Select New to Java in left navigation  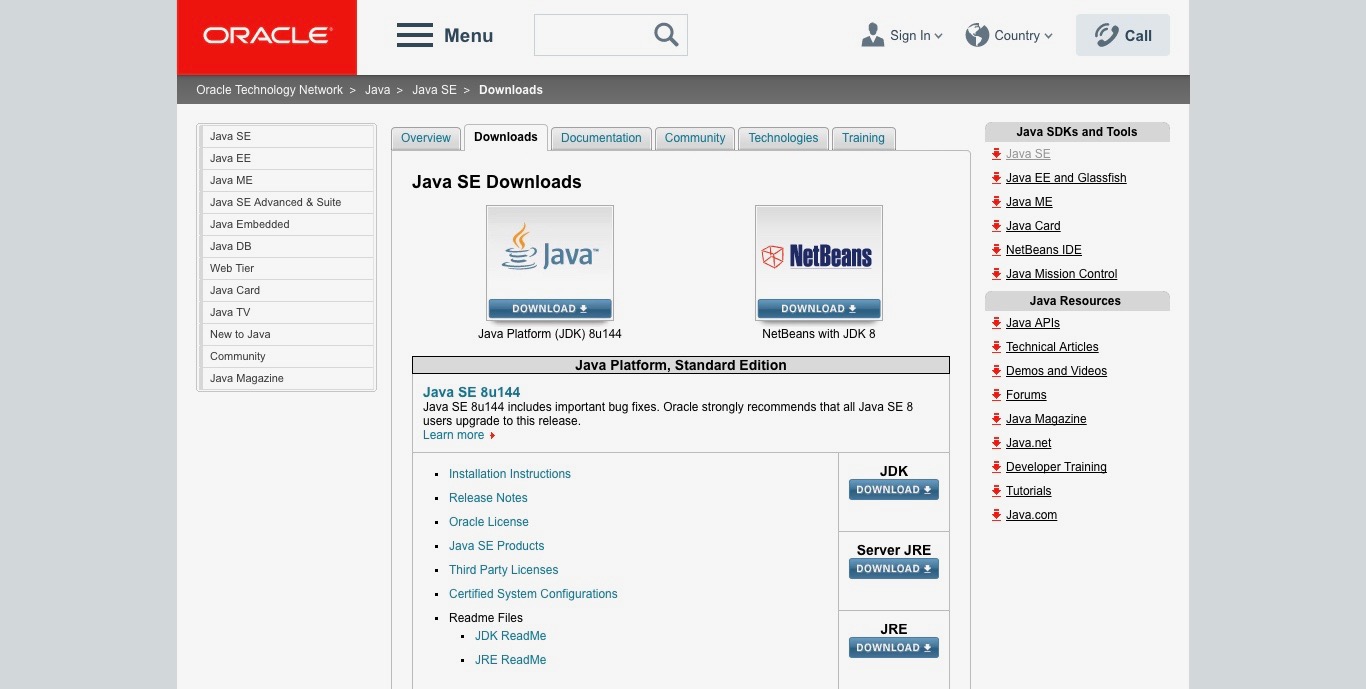click(288, 334)
